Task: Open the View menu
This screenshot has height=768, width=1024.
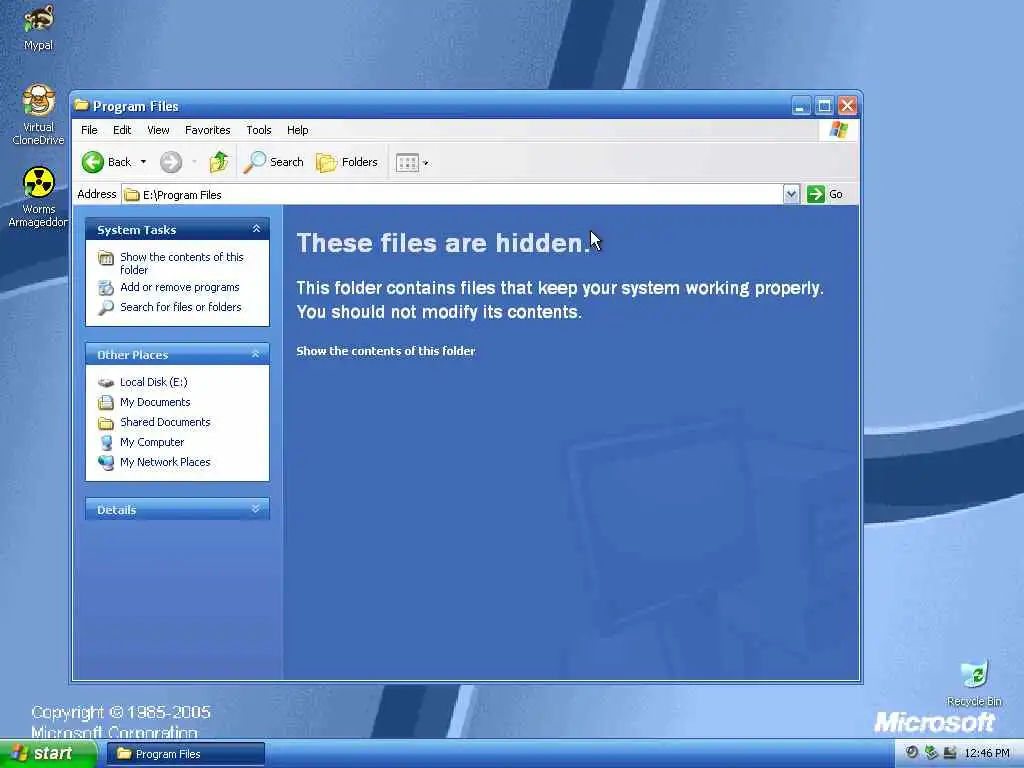Action: pos(158,130)
